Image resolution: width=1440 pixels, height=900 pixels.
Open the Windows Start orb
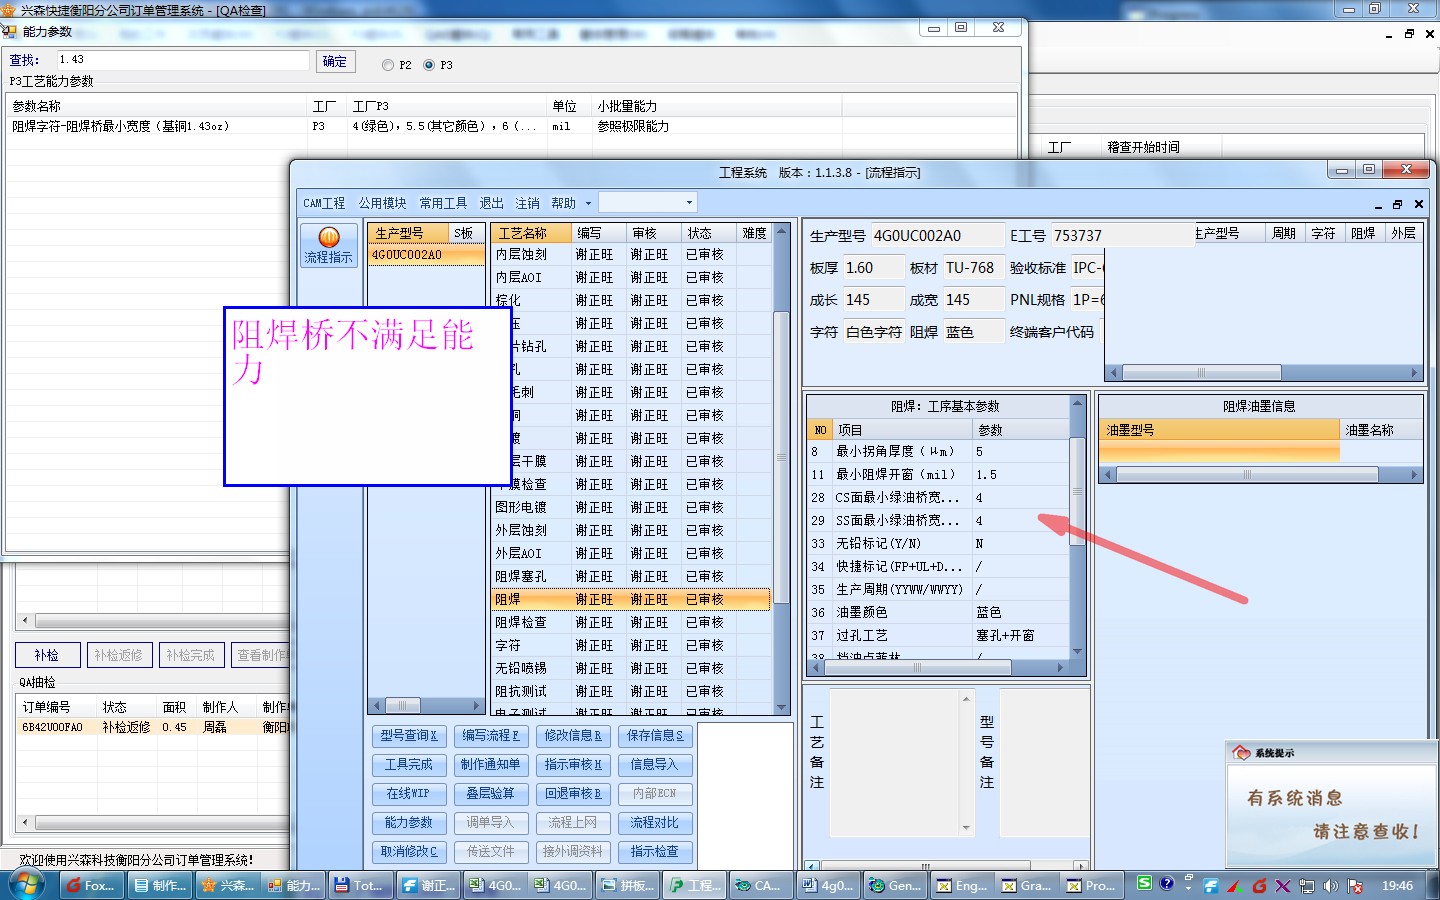pyautogui.click(x=27, y=885)
